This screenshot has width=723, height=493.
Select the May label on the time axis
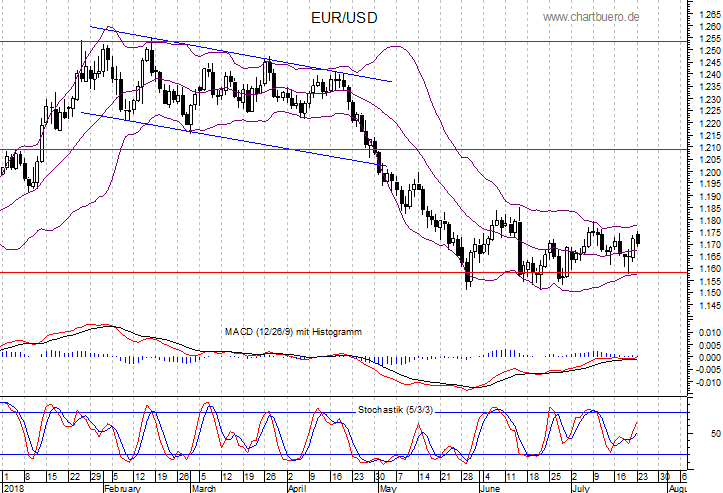click(x=386, y=487)
